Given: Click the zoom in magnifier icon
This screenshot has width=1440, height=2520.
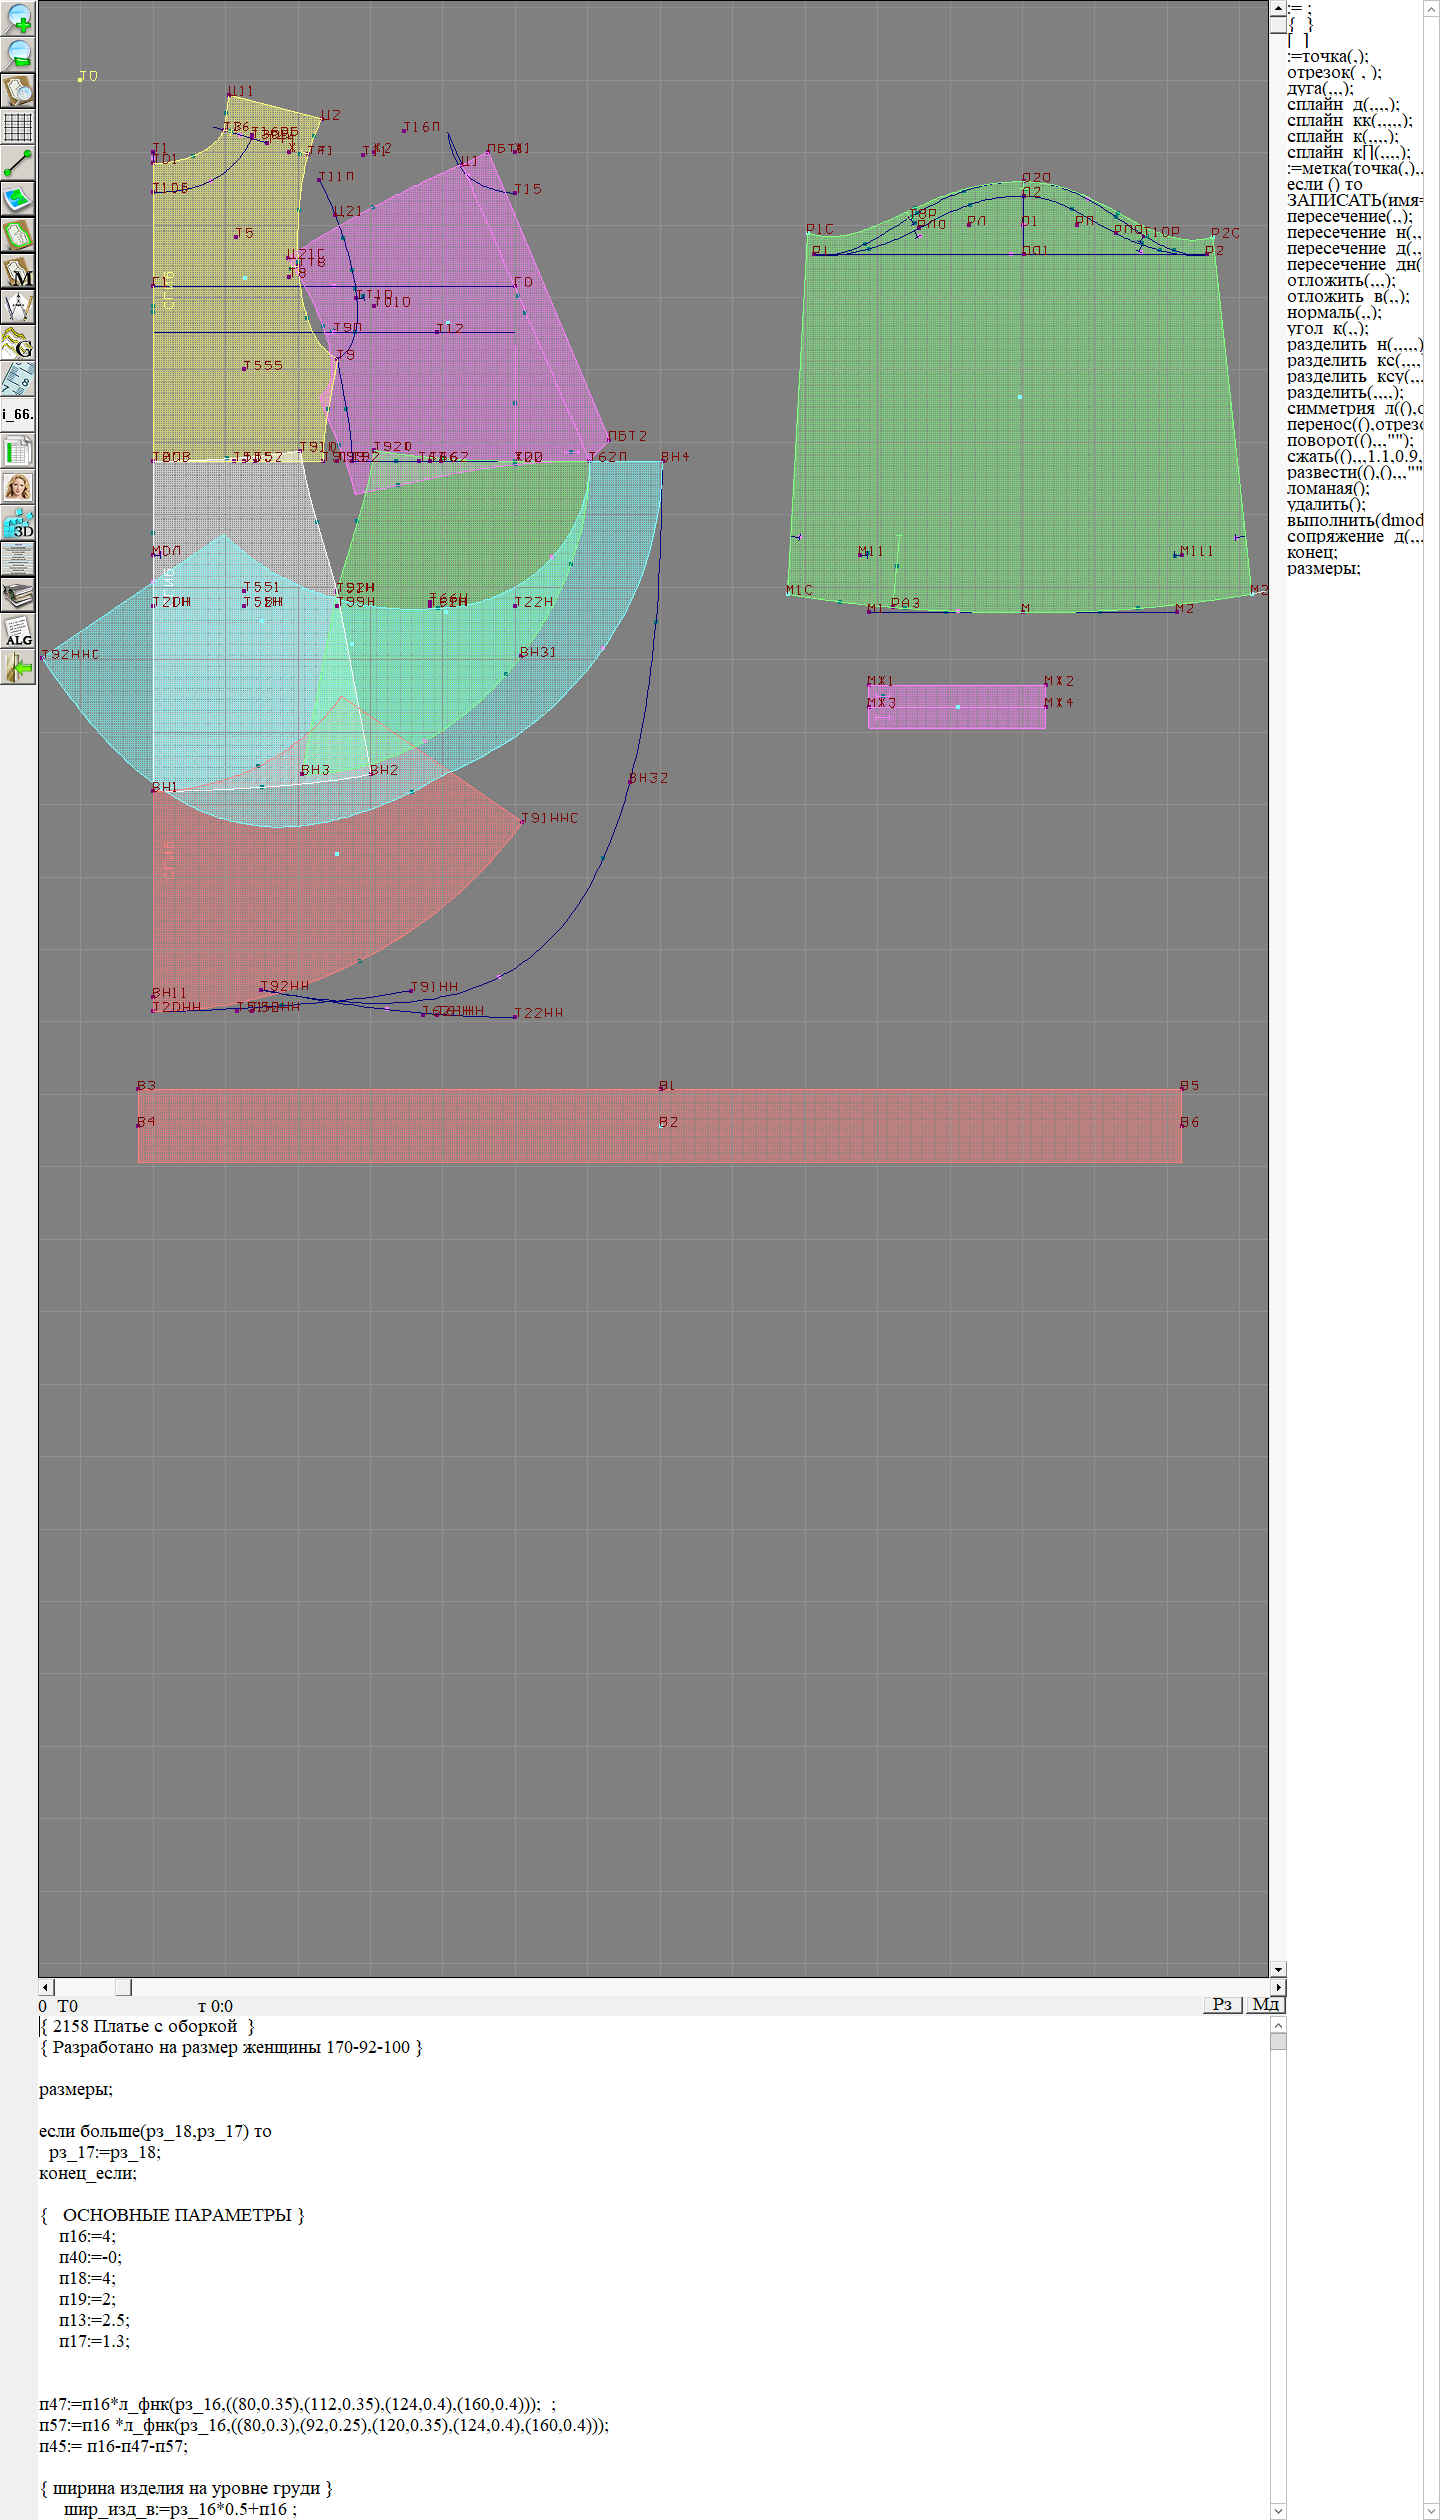Looking at the screenshot, I should 18,18.
